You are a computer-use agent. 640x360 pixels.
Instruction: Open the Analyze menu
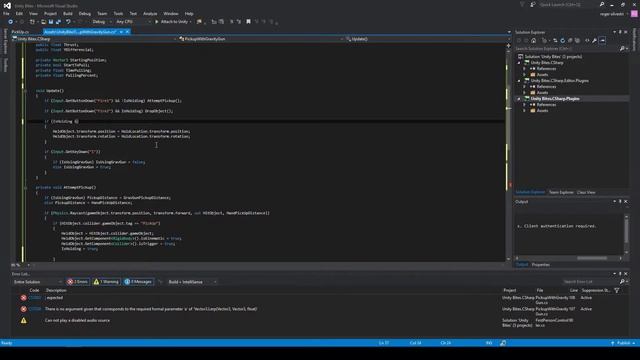(x=150, y=13)
